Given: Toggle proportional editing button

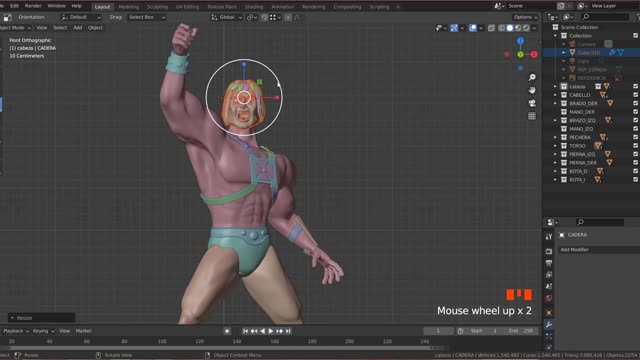Looking at the screenshot, I should (288, 17).
